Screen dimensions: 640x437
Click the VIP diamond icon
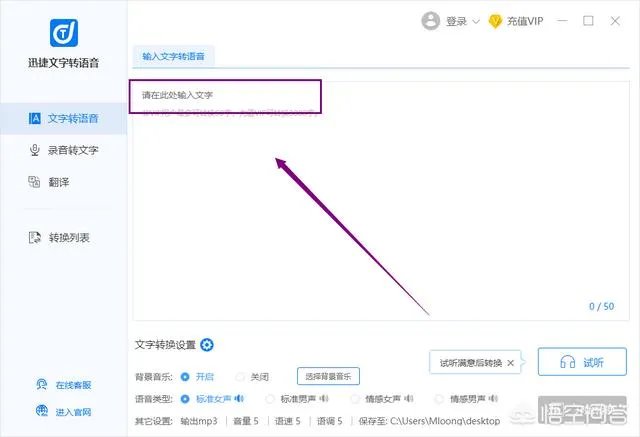click(x=495, y=21)
